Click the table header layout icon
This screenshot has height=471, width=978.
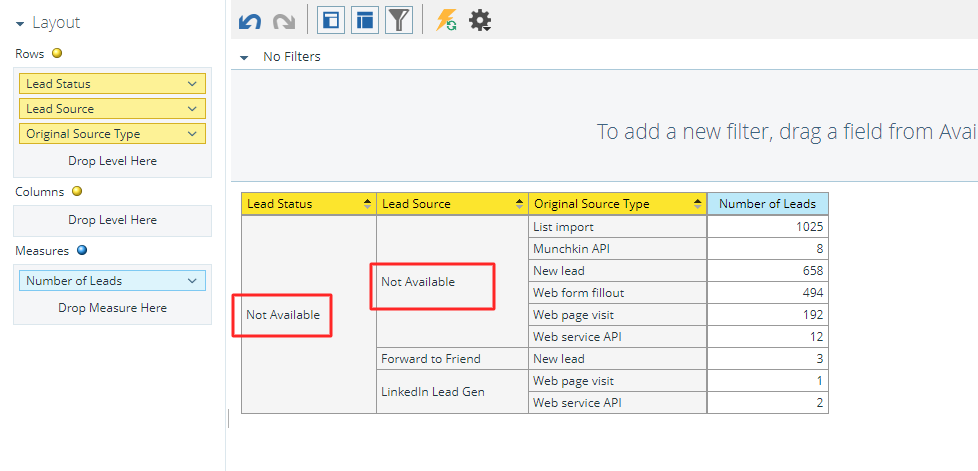365,20
